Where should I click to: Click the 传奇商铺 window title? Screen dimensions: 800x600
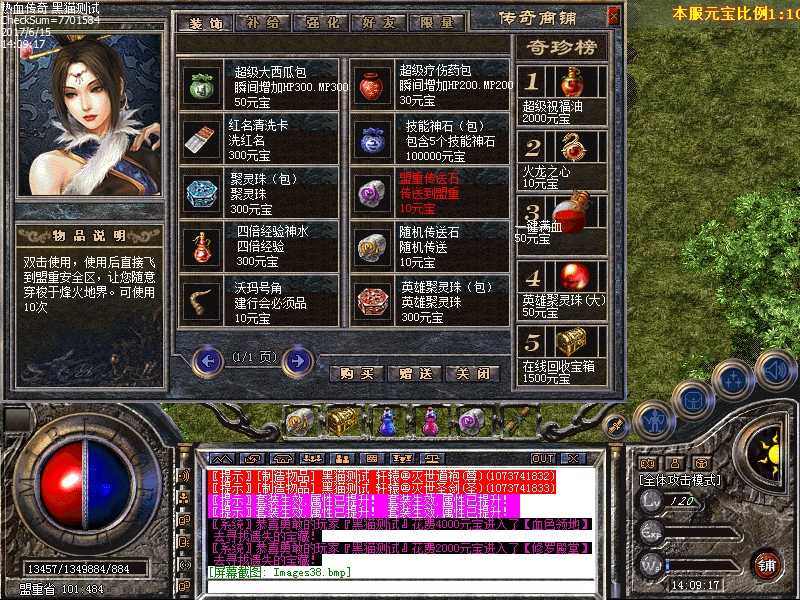[537, 18]
